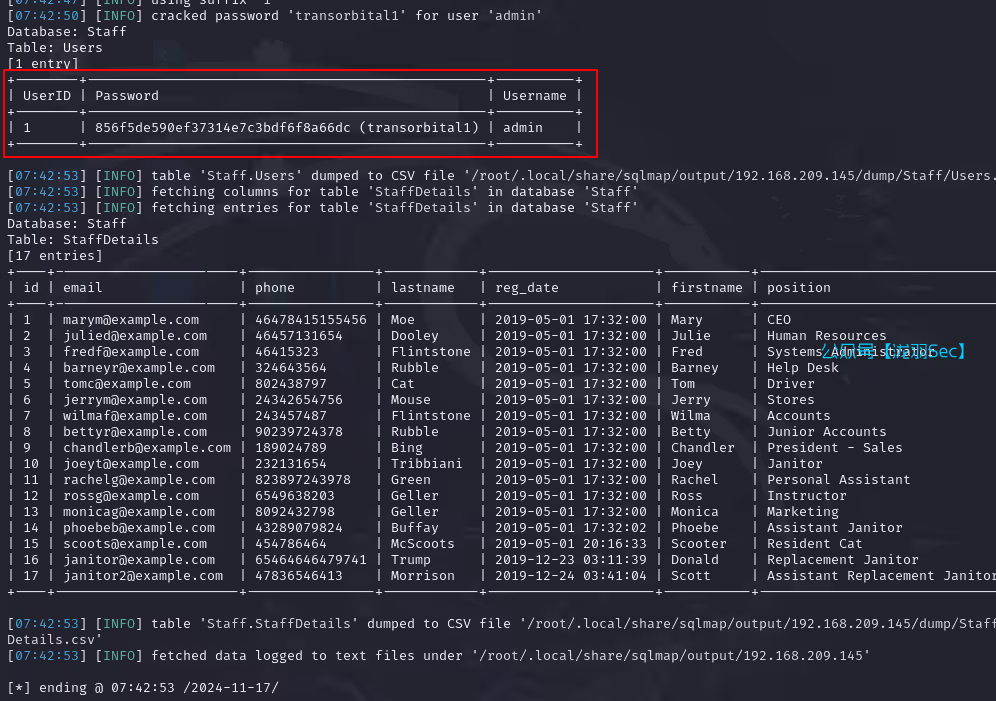
Task: Click the 'Donald' first name cell
Action: coord(695,560)
